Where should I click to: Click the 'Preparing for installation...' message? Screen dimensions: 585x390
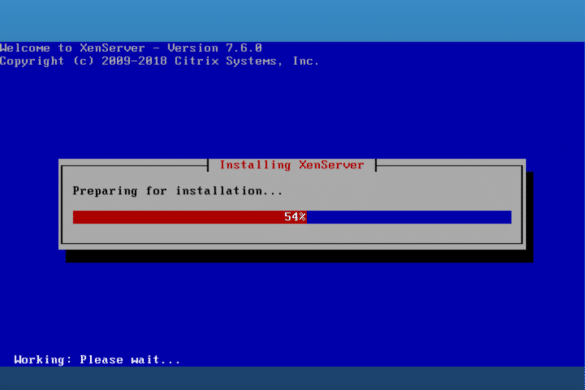pos(177,191)
